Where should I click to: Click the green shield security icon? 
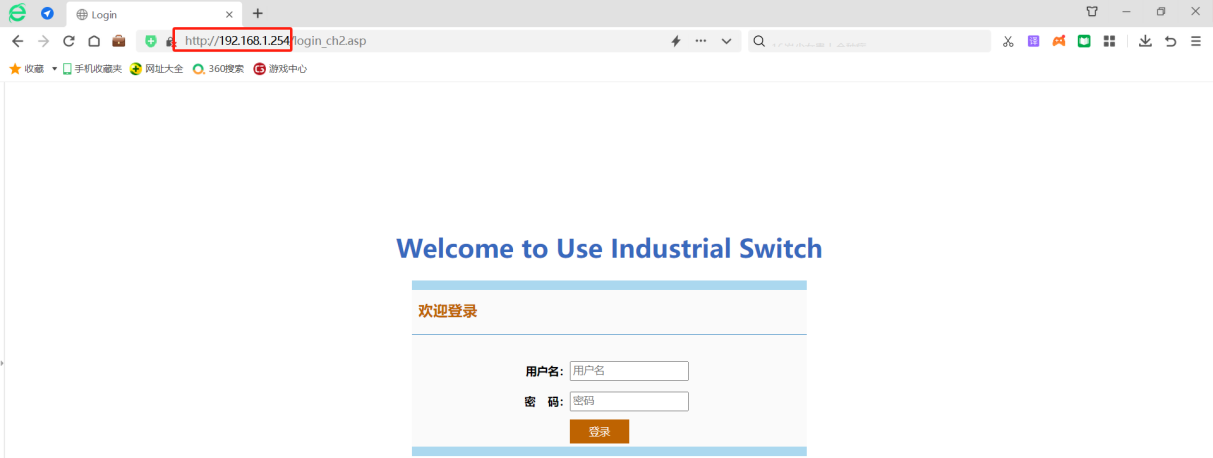point(151,41)
